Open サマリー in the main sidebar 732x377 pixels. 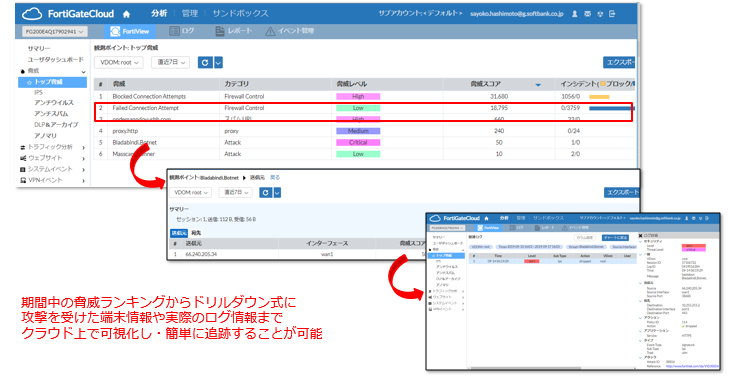click(38, 49)
